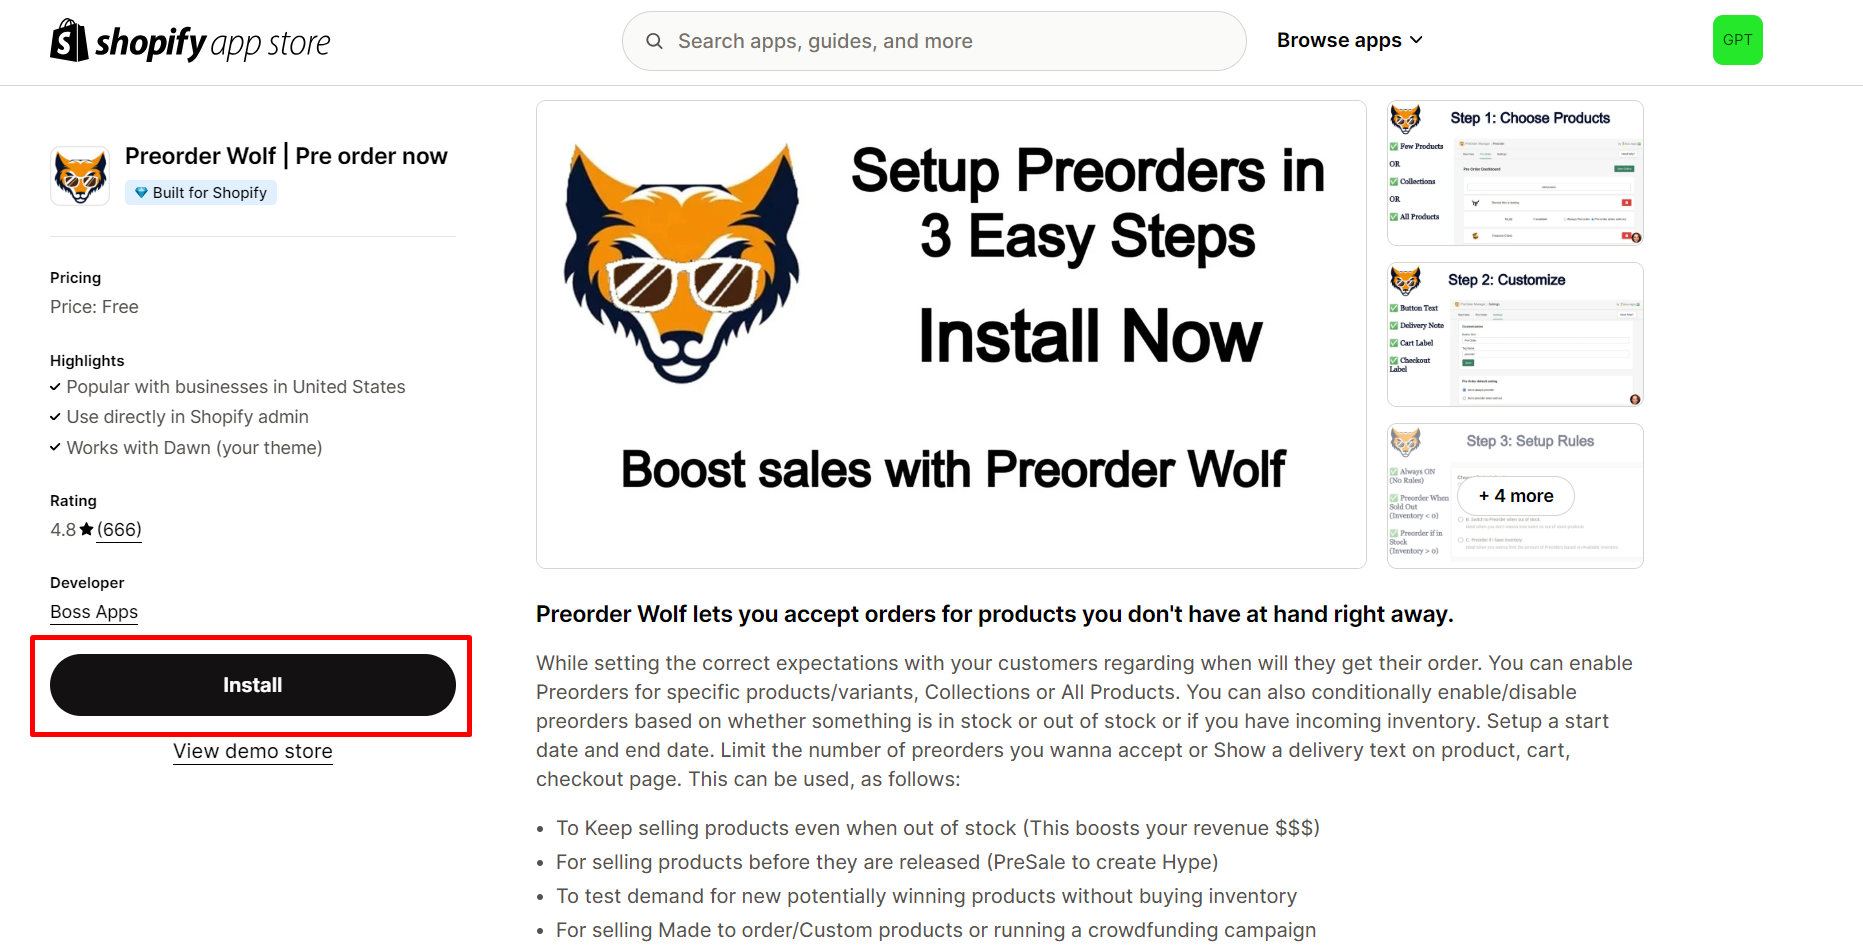1863x948 pixels.
Task: Click the green GPT account avatar
Action: (x=1737, y=40)
